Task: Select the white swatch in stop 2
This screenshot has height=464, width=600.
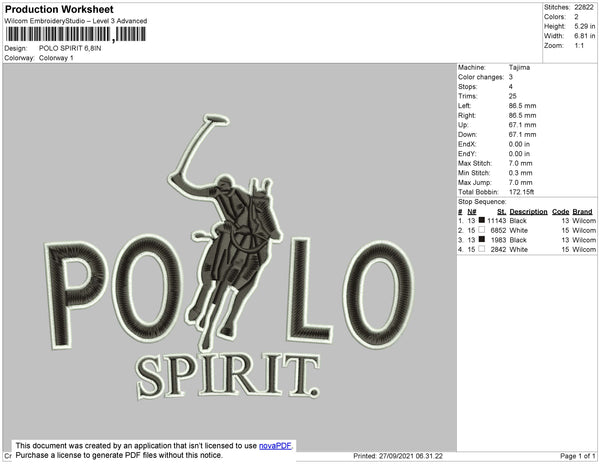Action: click(x=482, y=230)
